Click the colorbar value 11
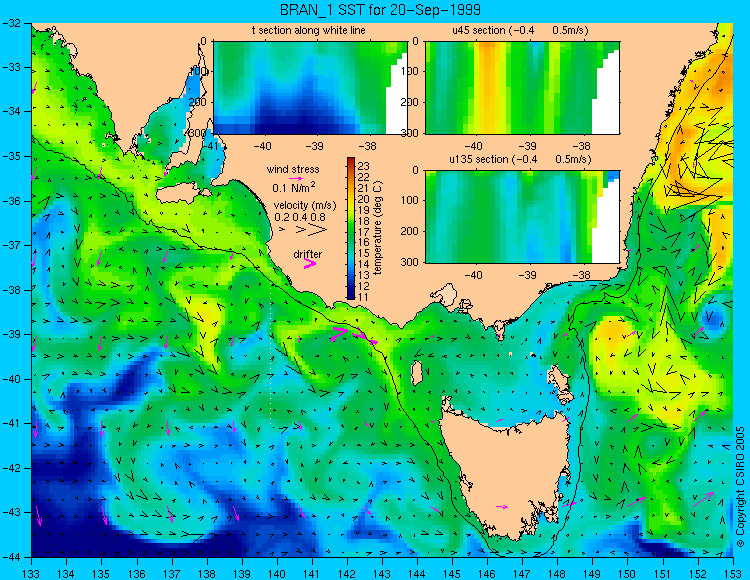This screenshot has width=750, height=580. 364,297
